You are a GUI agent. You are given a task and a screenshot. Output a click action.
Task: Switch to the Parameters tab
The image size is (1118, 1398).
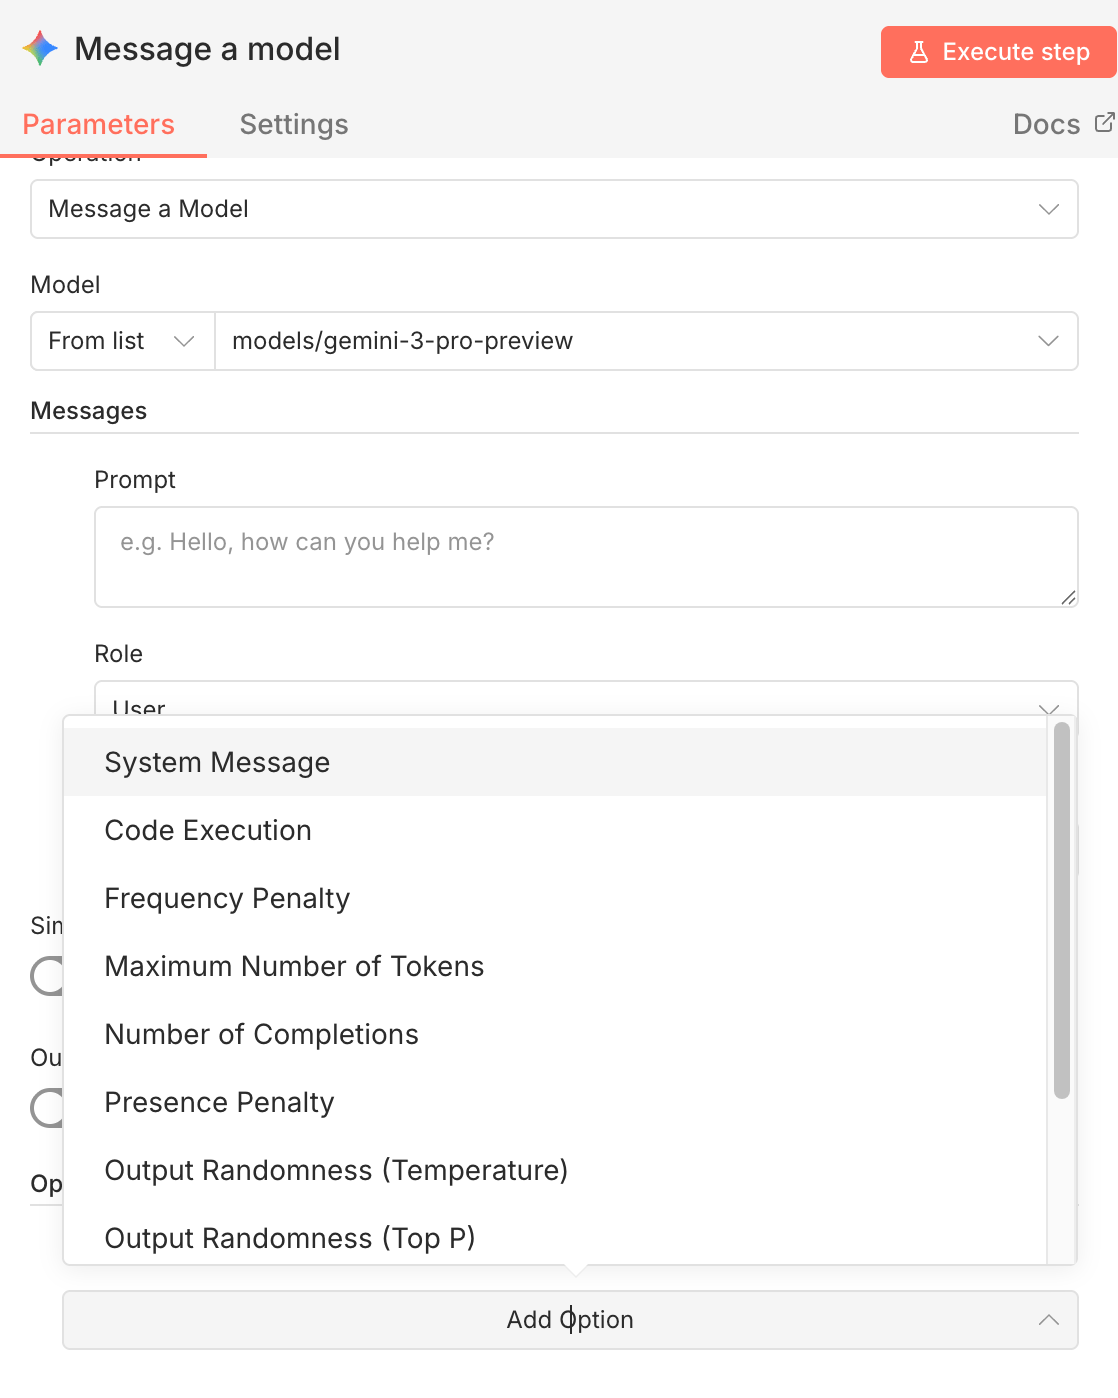pos(98,124)
